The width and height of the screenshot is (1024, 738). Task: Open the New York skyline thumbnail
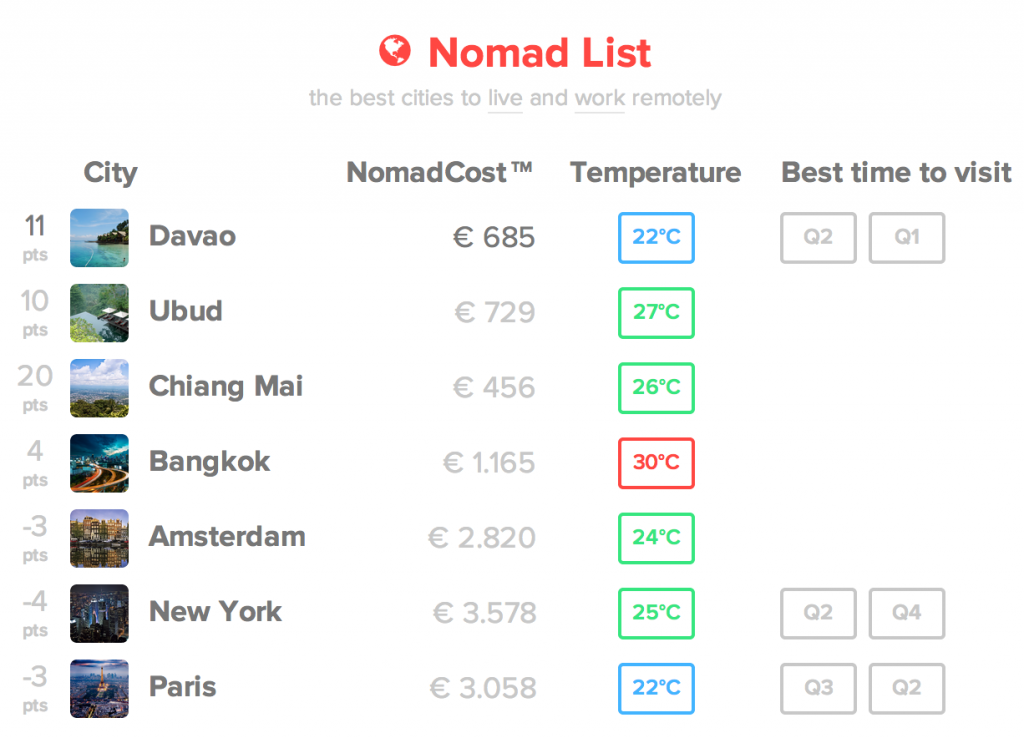coord(99,613)
